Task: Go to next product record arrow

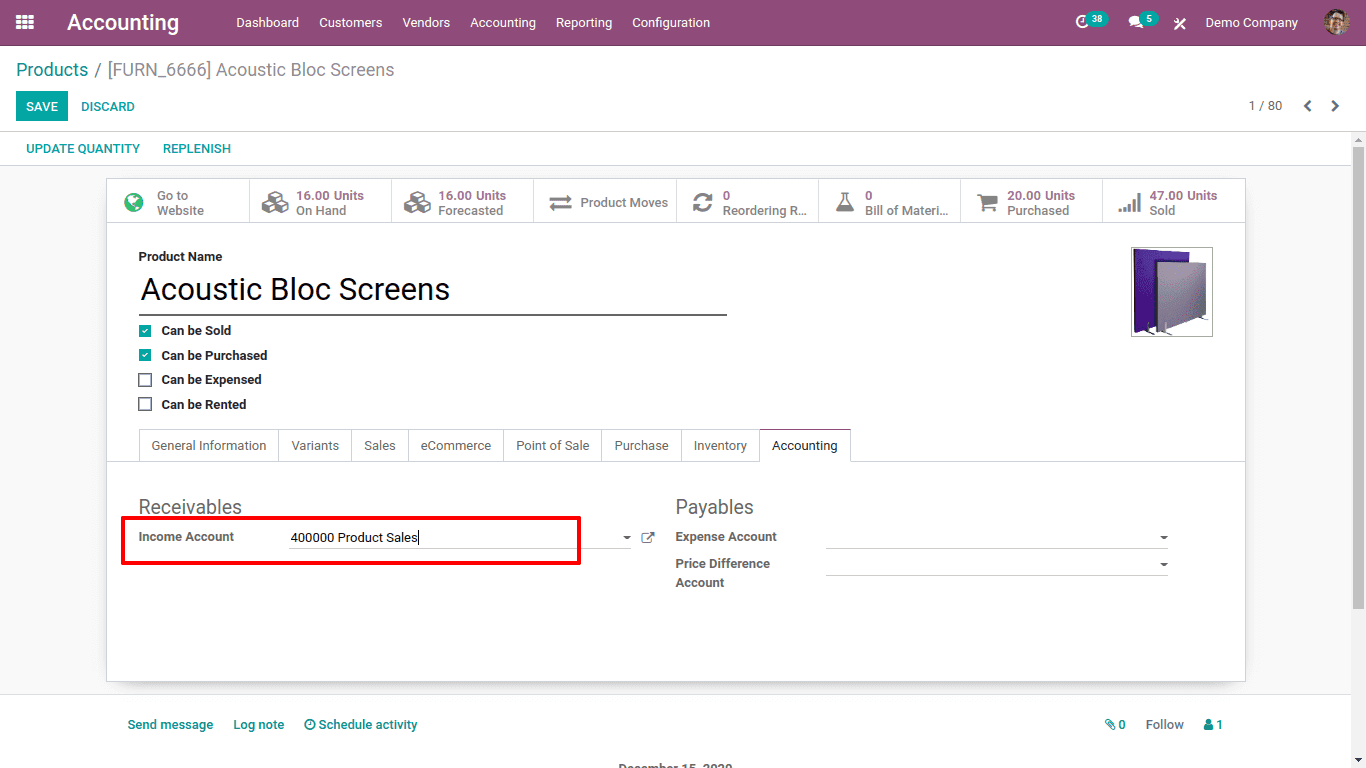Action: (x=1335, y=106)
